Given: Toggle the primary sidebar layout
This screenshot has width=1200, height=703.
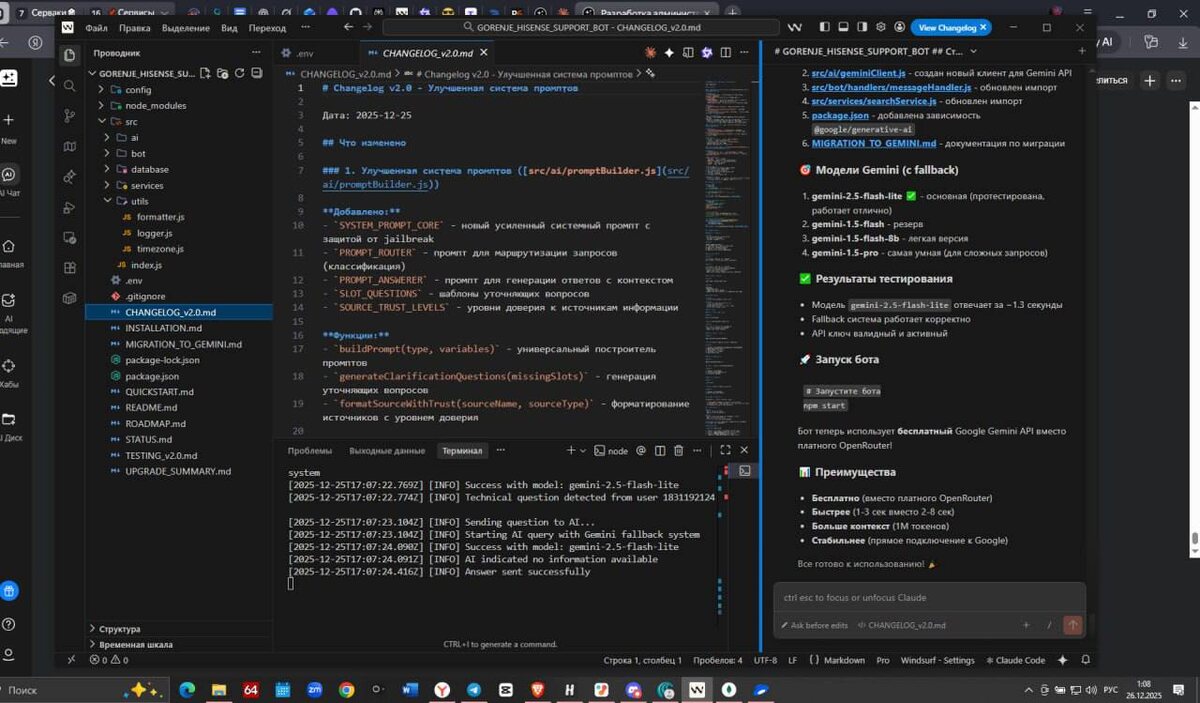Looking at the screenshot, I should [x=824, y=28].
